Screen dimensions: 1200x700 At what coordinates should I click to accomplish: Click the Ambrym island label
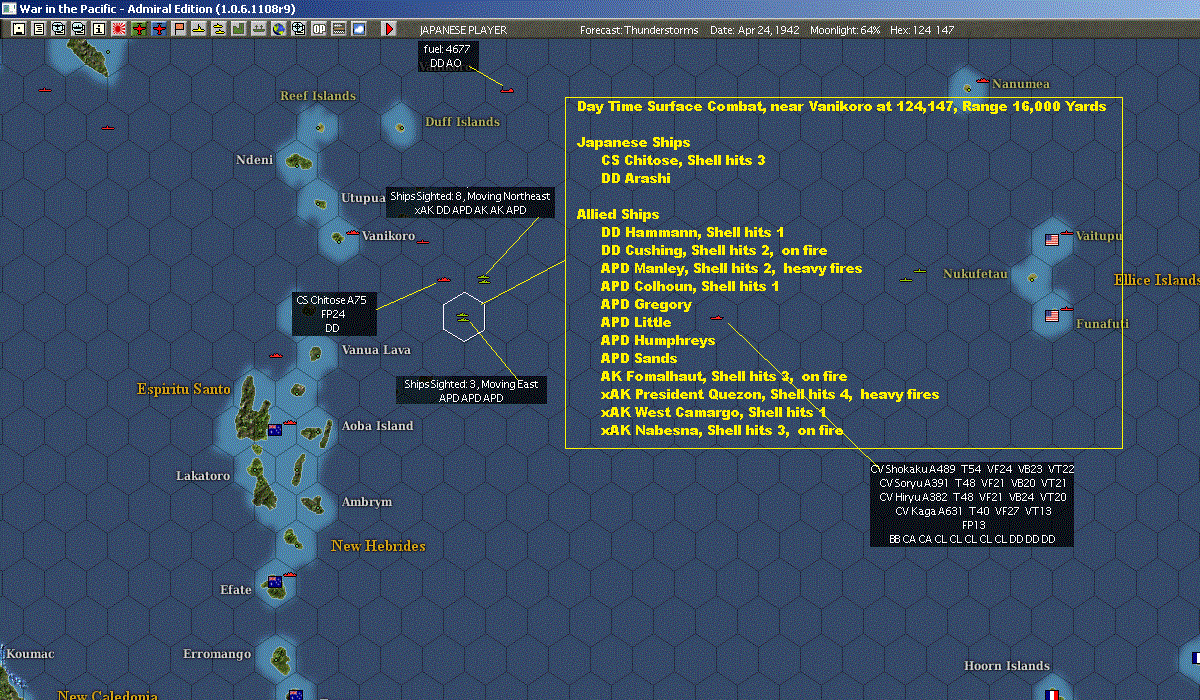pos(366,502)
